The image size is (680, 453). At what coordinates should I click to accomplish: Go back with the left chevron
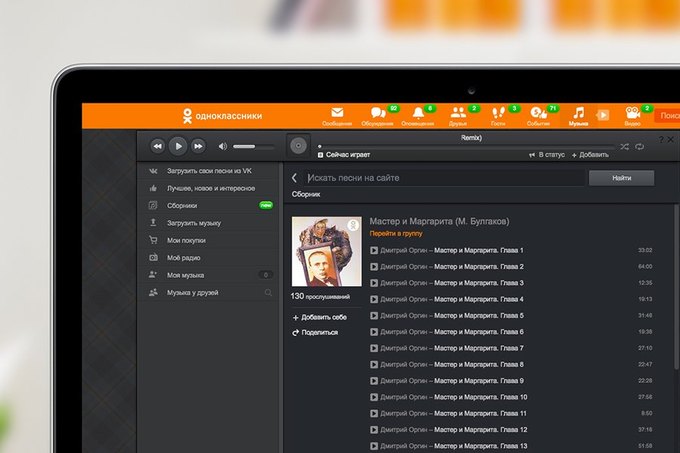click(294, 178)
